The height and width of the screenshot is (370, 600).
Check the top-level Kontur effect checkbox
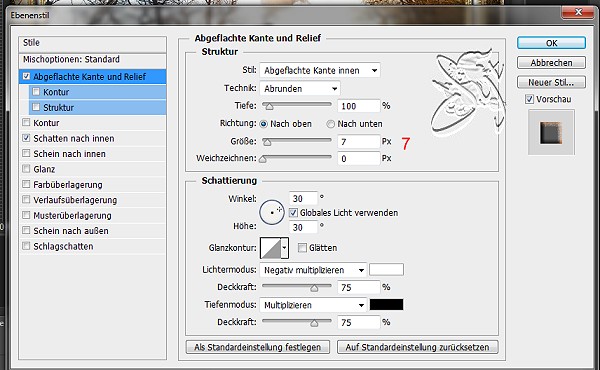point(26,122)
